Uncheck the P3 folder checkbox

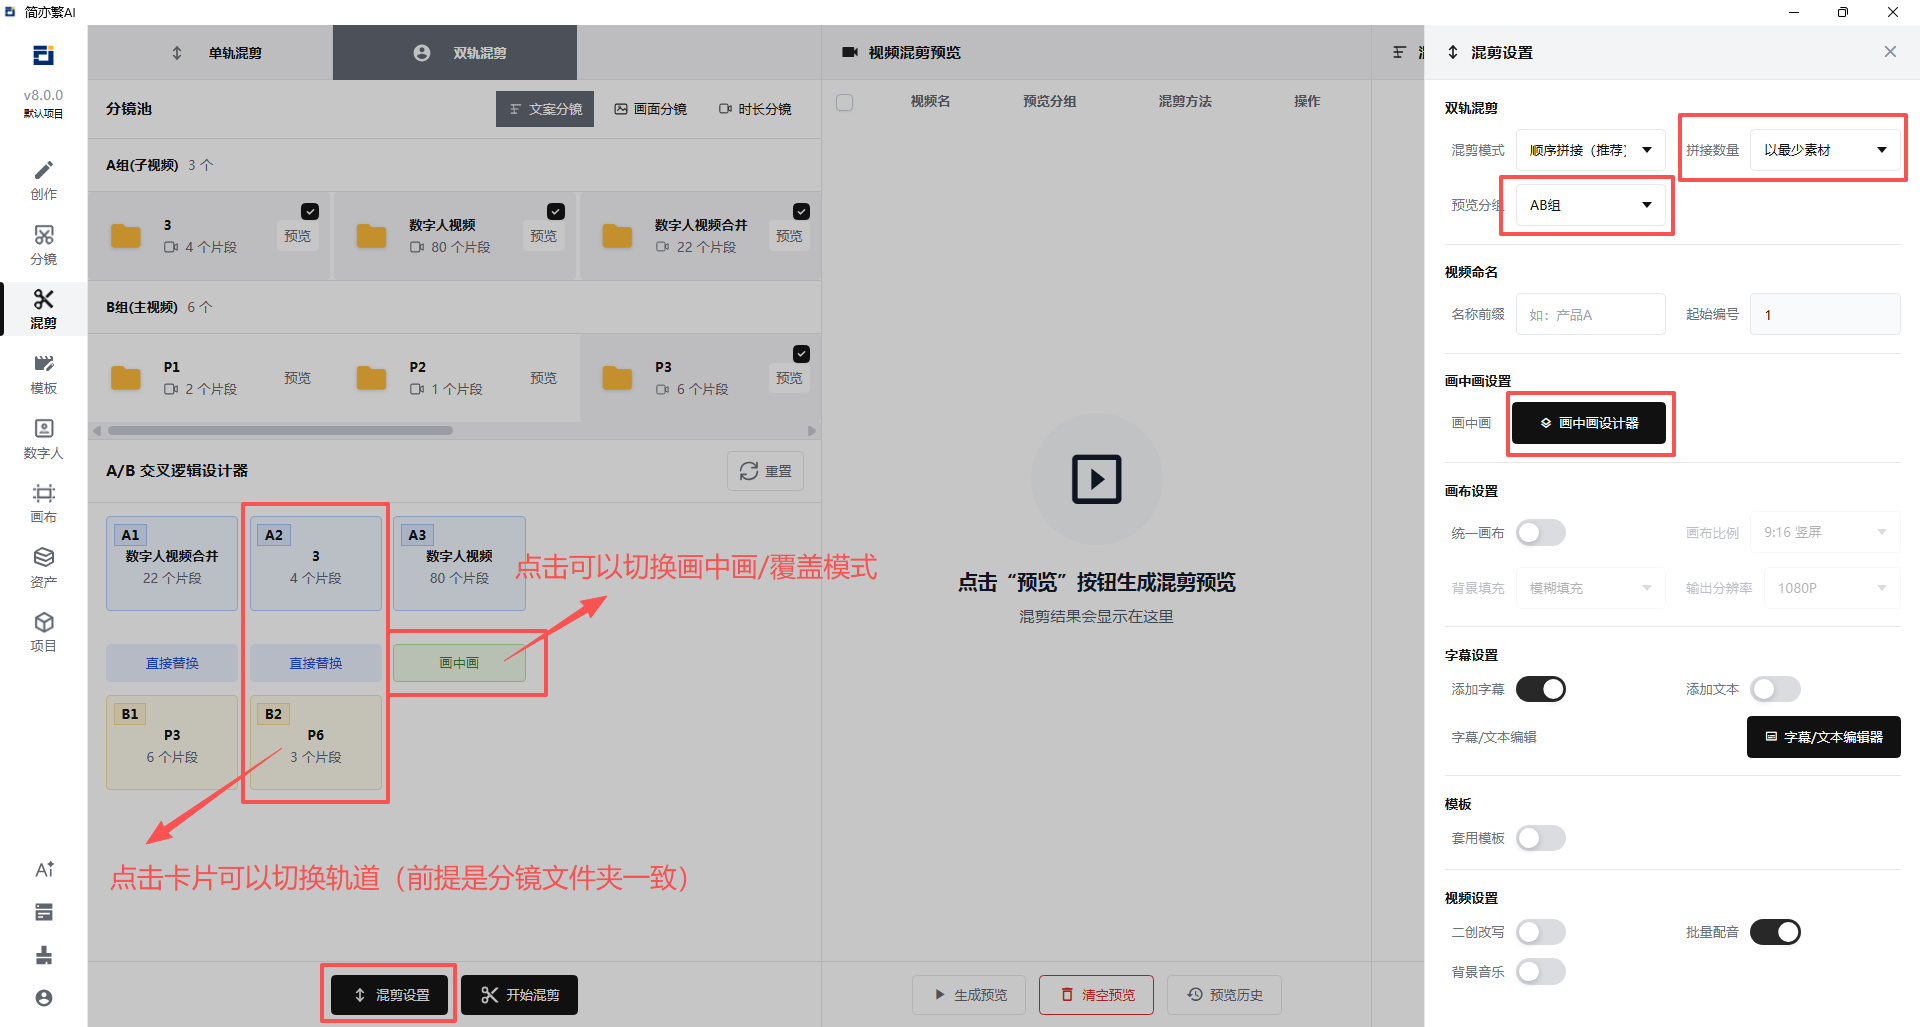[x=801, y=354]
